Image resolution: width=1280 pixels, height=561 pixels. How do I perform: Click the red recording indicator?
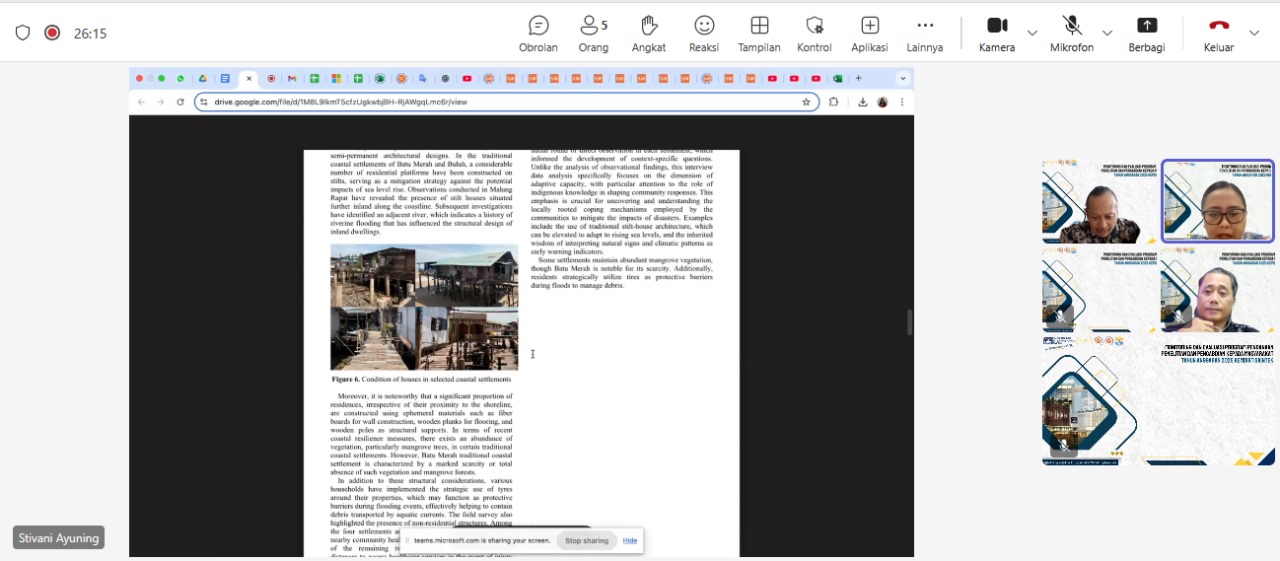tap(52, 33)
